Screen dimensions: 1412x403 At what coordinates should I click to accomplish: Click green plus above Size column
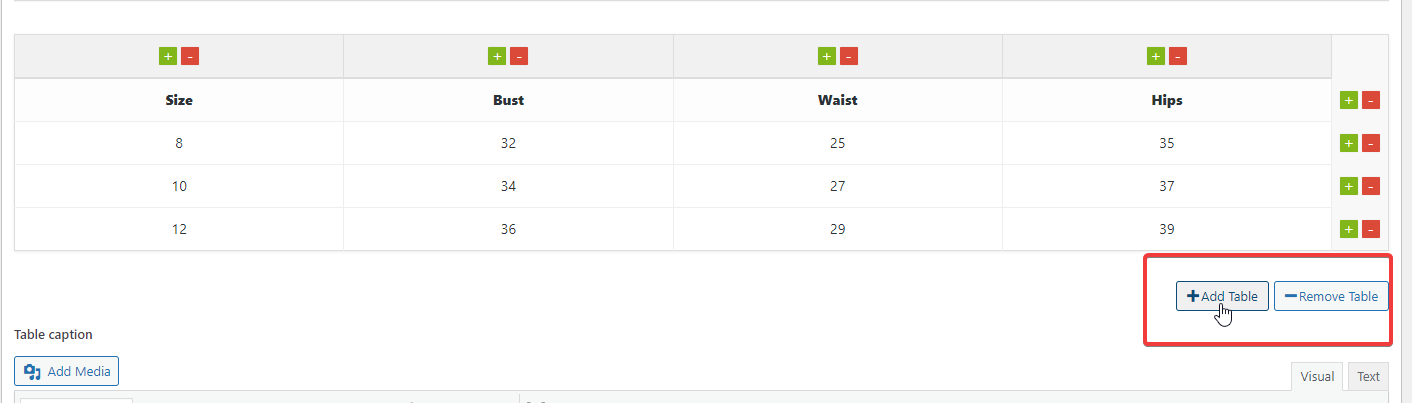(167, 56)
